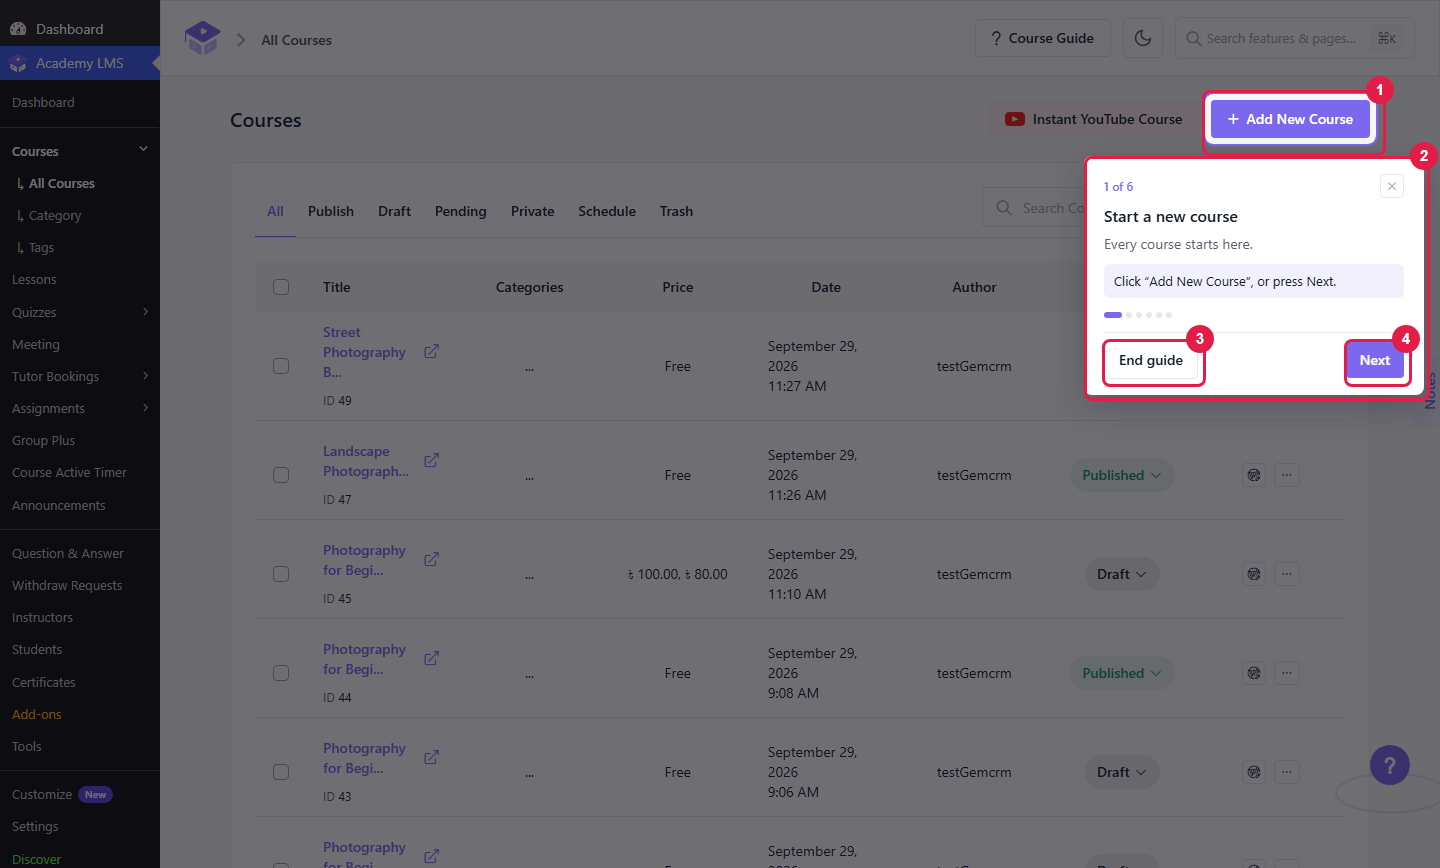Click Next in the guide popup

coord(1375,360)
